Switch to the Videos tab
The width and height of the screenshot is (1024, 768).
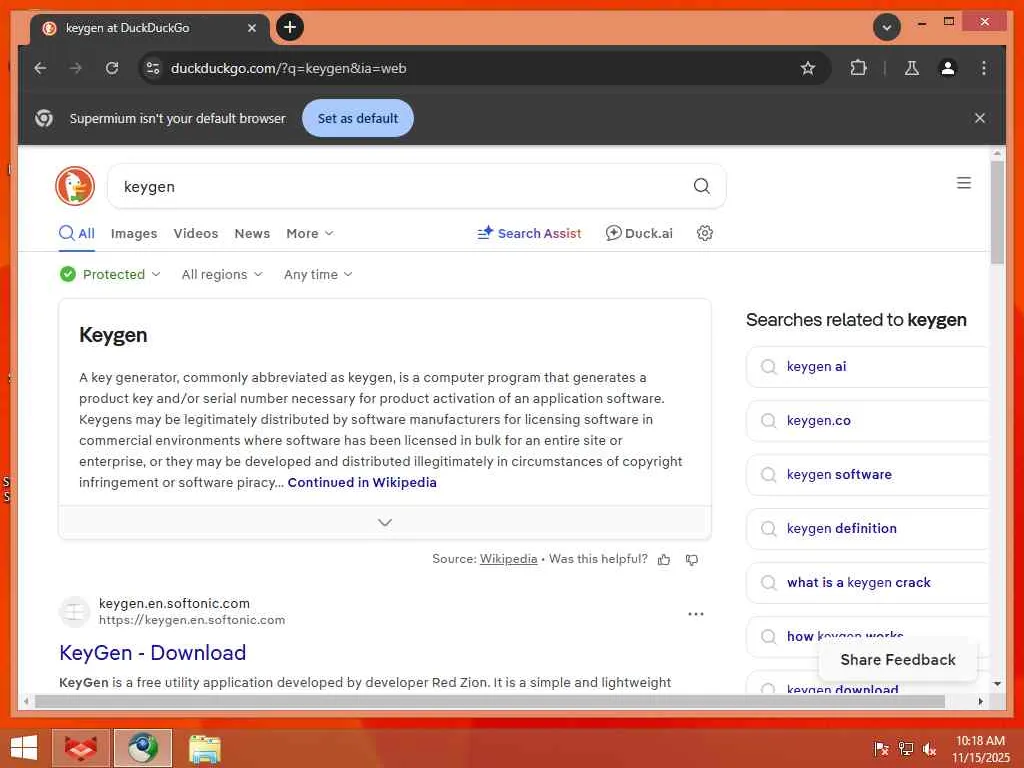196,233
